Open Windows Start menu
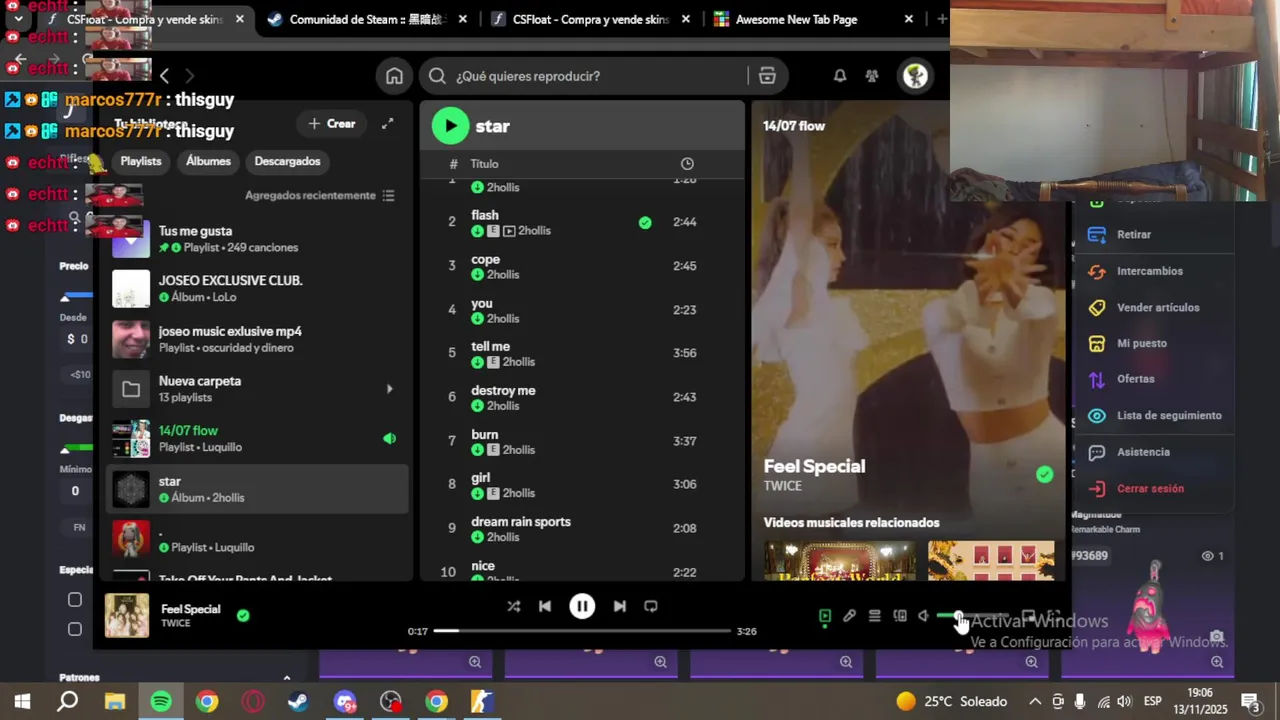 (x=22, y=702)
